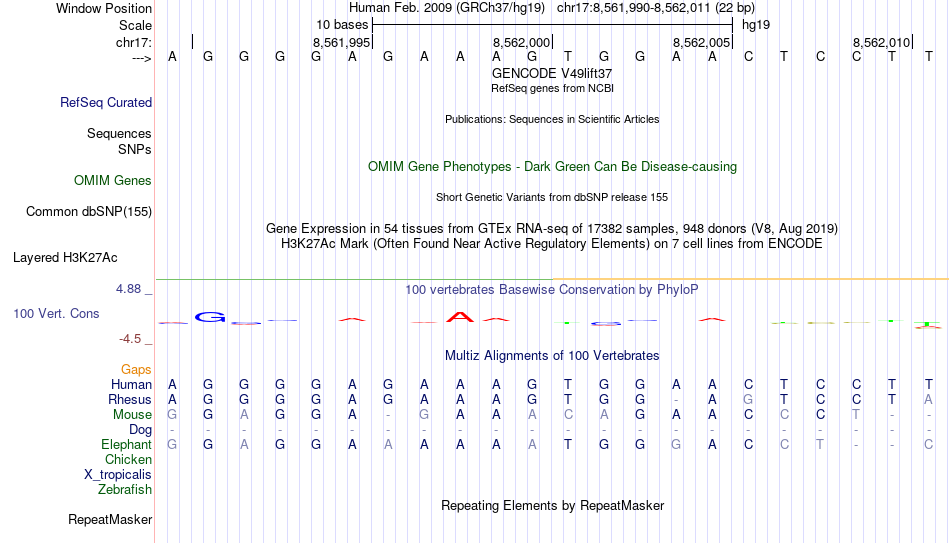Click Multiz Alignments of 100 Vertebrates title

(552, 356)
